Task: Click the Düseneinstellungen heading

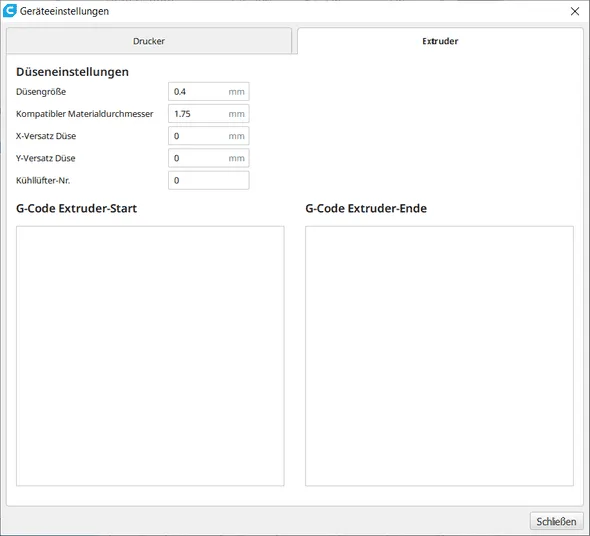Action: pos(72,72)
